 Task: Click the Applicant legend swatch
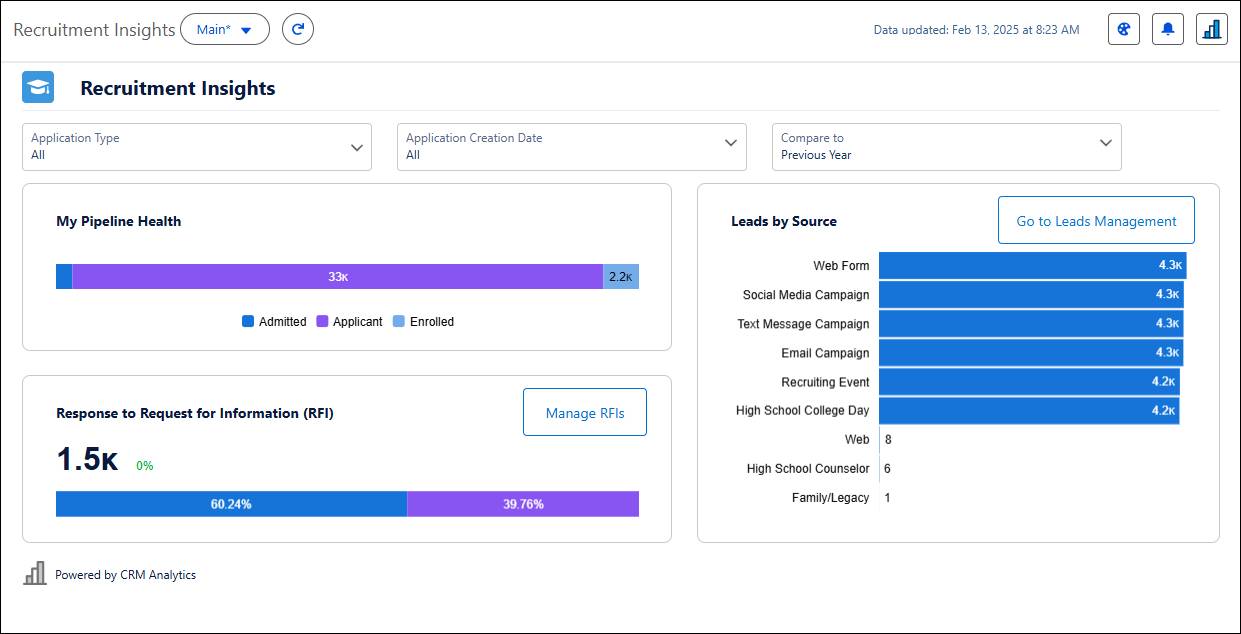[323, 321]
